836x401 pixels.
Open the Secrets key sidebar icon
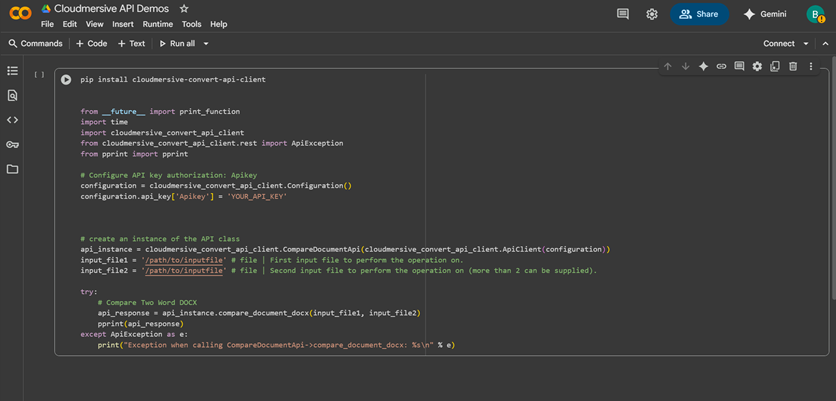coord(12,145)
